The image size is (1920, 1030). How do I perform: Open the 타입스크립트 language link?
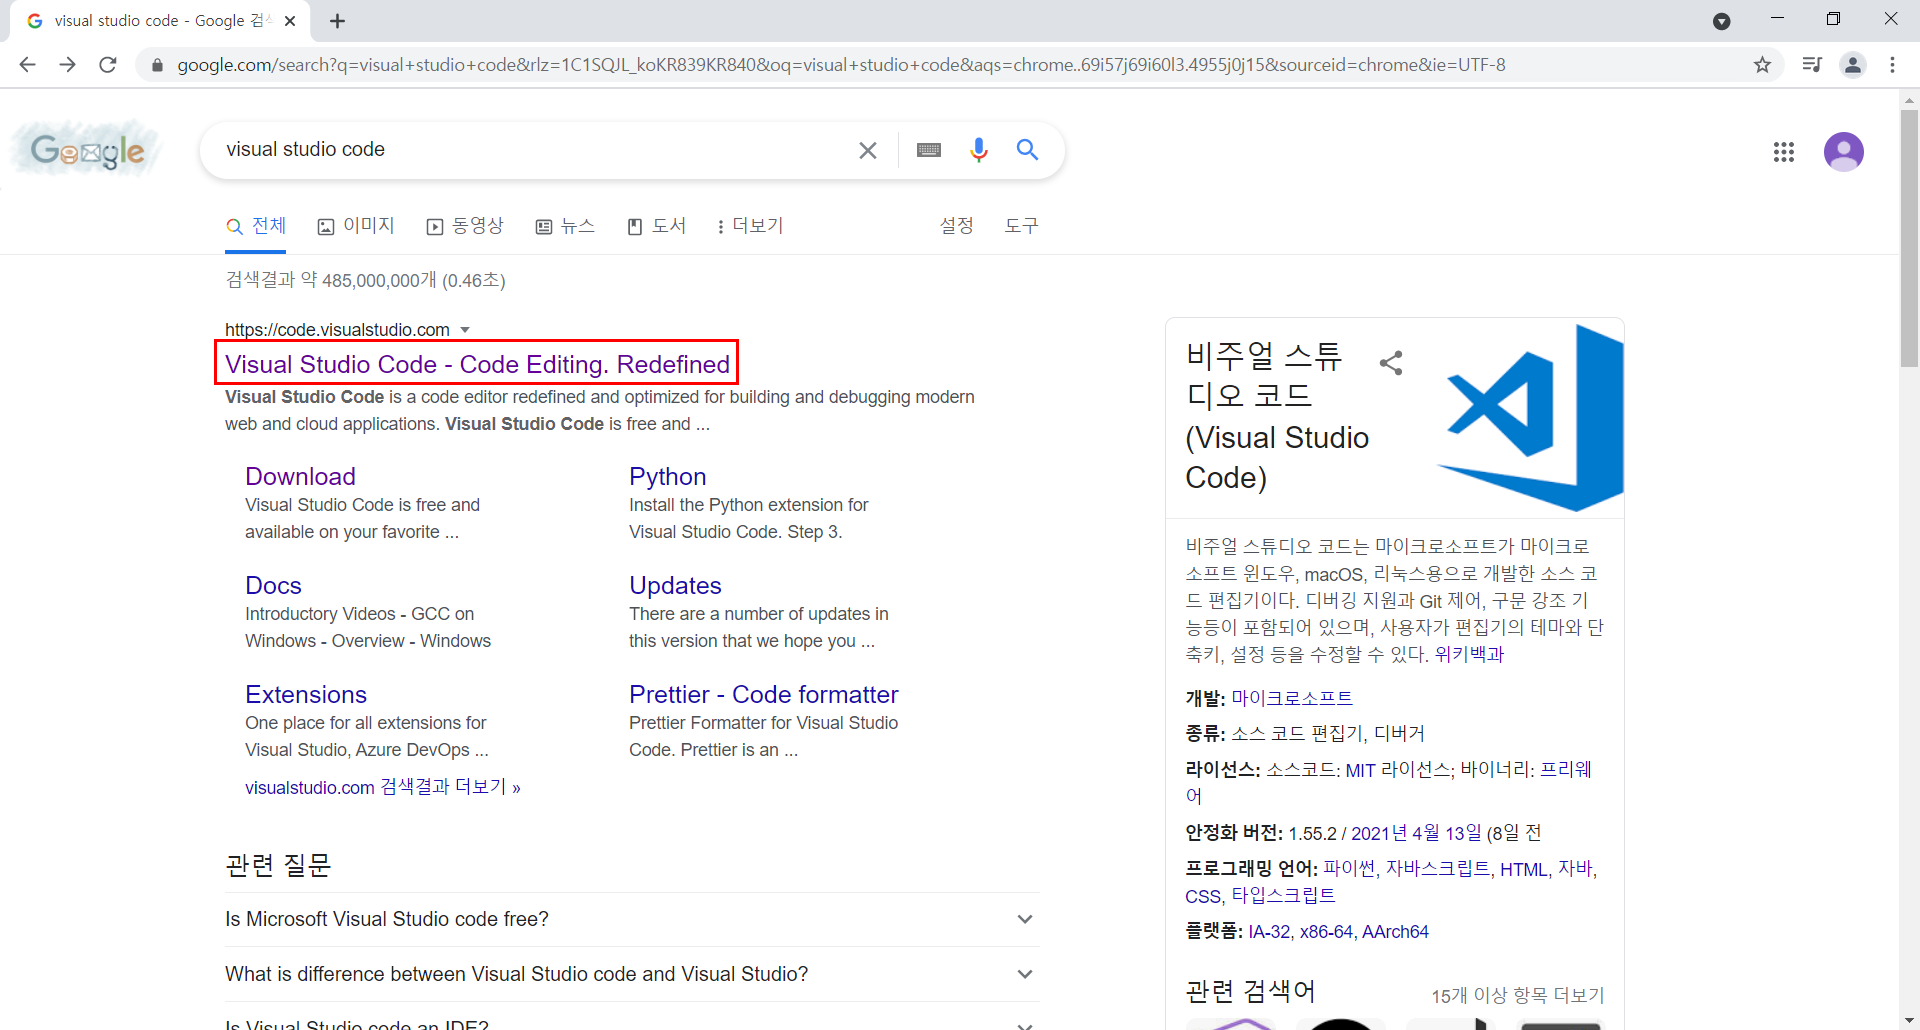click(x=1283, y=896)
